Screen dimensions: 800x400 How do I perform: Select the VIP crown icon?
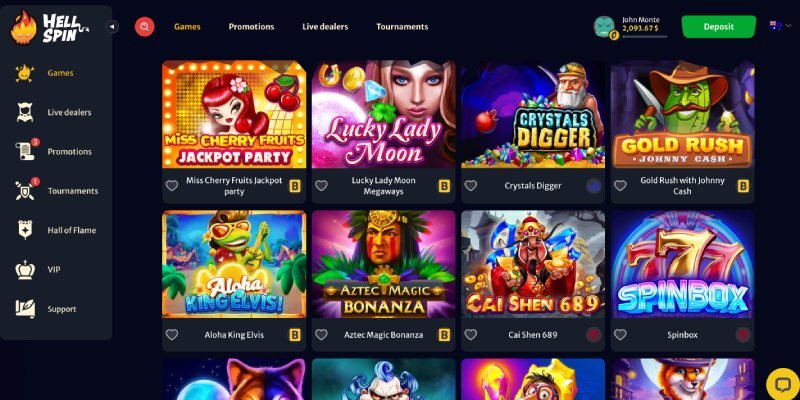coord(25,269)
